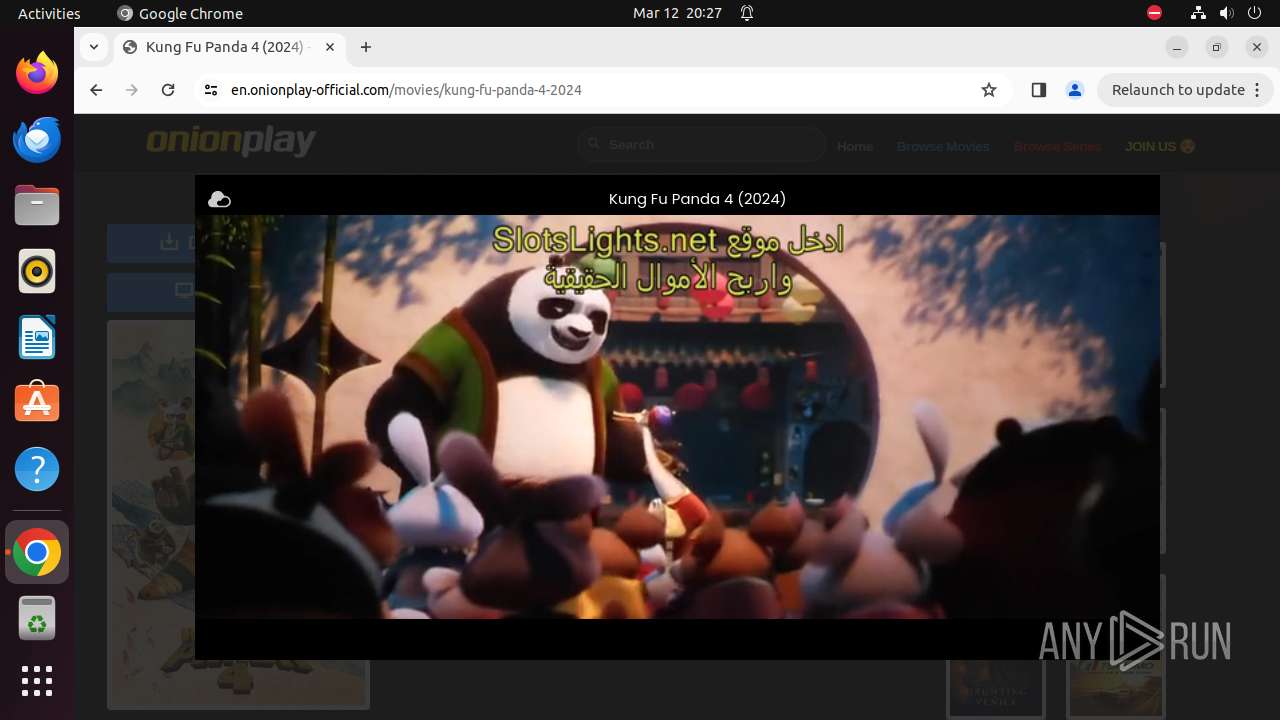Click the Kung Fu Panda video frame
Viewport: 1280px width, 720px height.
(677, 417)
